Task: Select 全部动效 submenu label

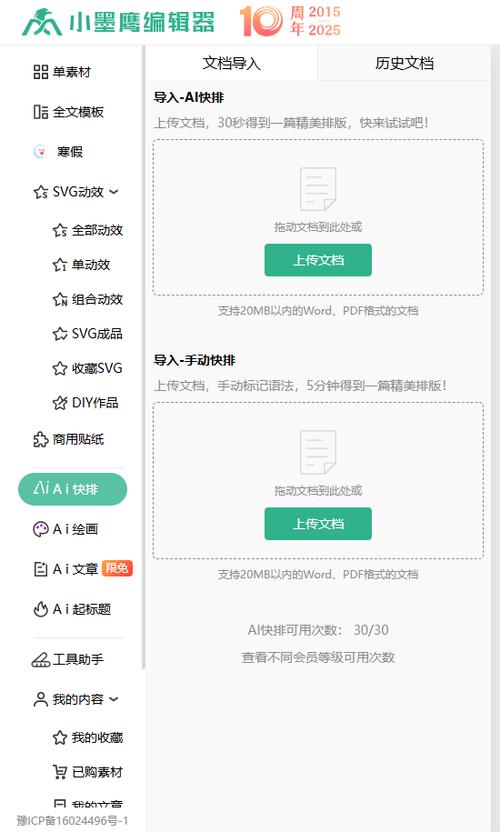Action: (97, 230)
